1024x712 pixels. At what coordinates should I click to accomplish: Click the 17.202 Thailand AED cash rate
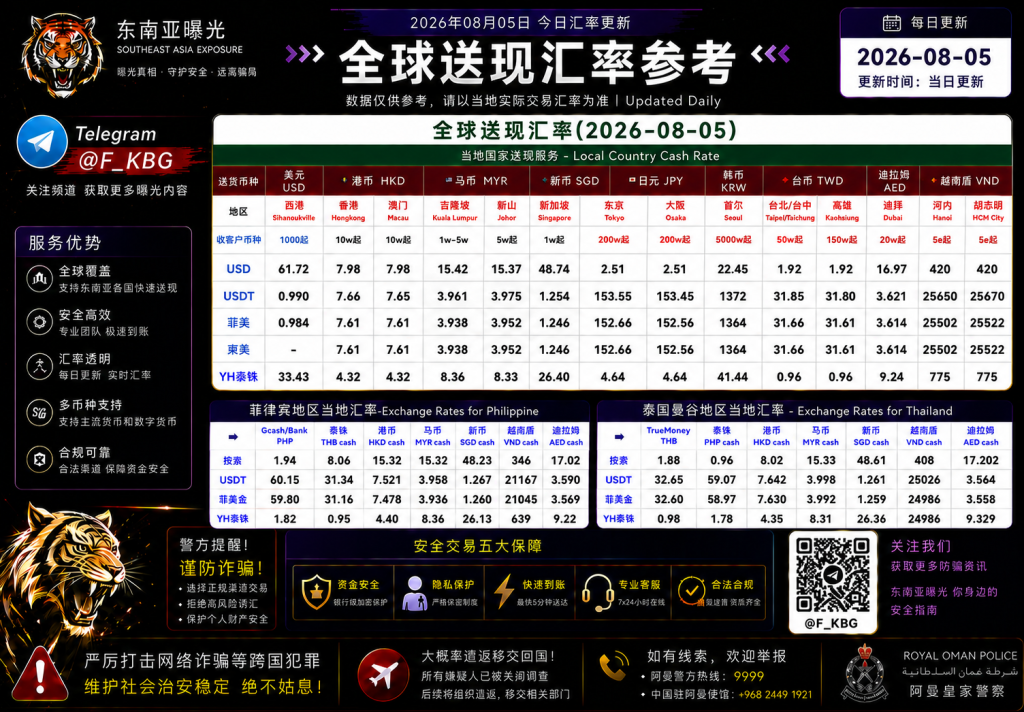tap(980, 460)
